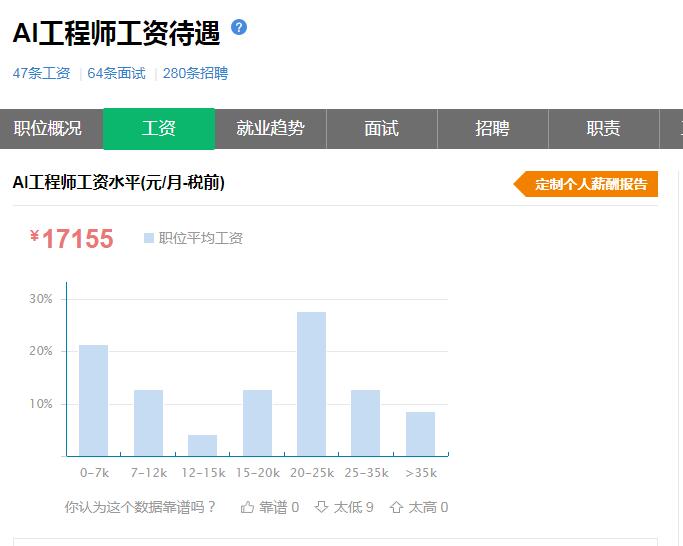Click the 25-35k x-axis label
Image resolution: width=683 pixels, height=546 pixels.
pos(366,473)
